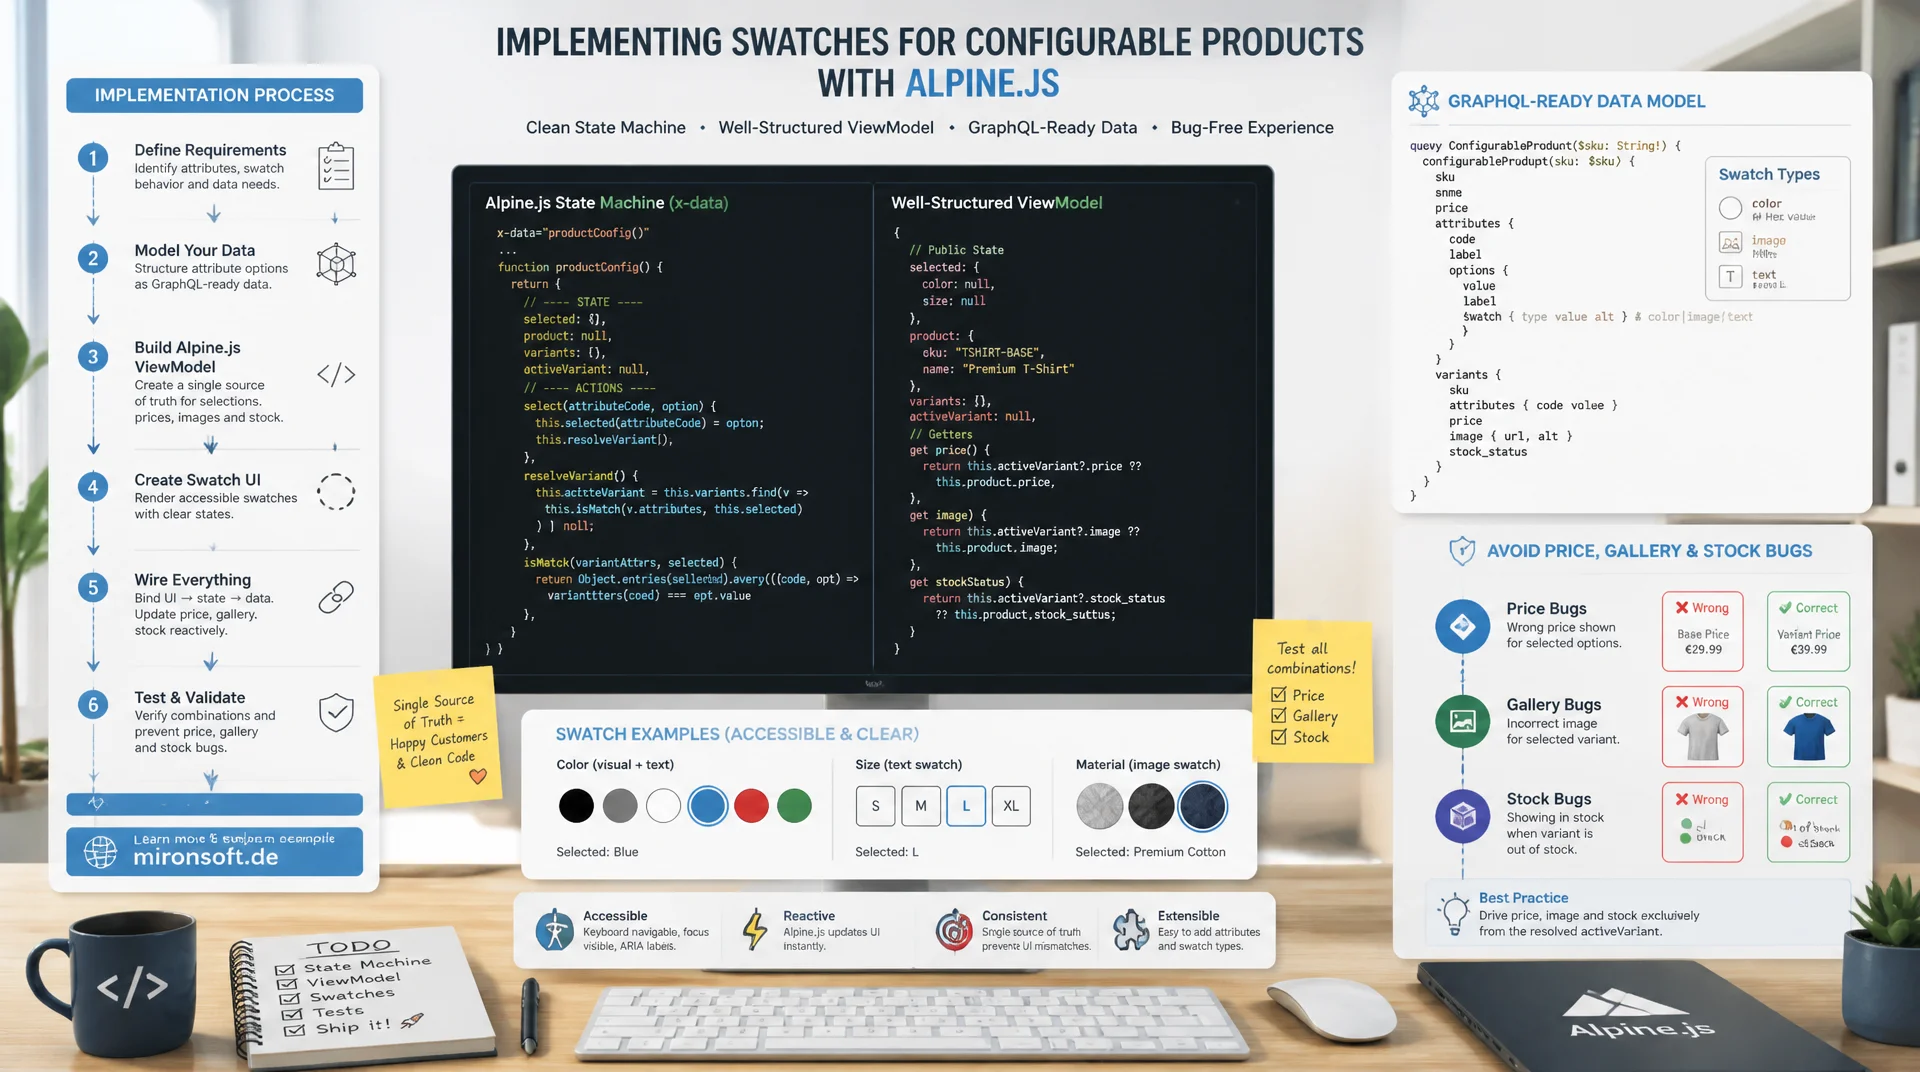Choose the light gray material image swatch
1920x1072 pixels.
click(x=1099, y=806)
